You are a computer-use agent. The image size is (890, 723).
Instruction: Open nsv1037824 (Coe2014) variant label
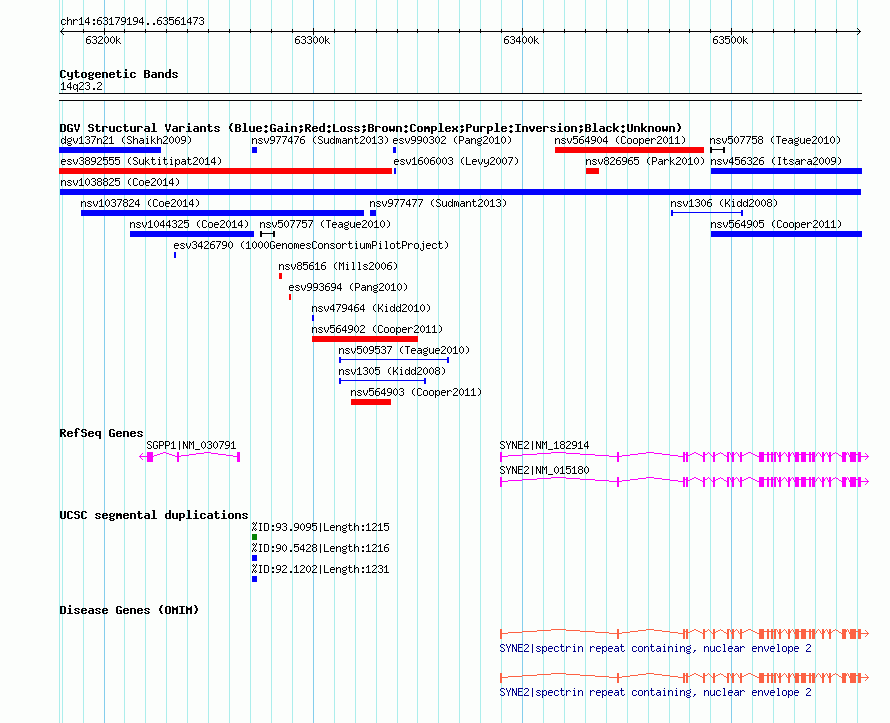(x=140, y=203)
